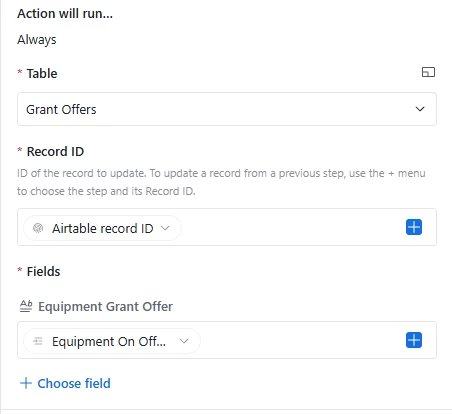Click the fingerprint icon in record ID token
This screenshot has height=414, width=452.
coord(38,228)
